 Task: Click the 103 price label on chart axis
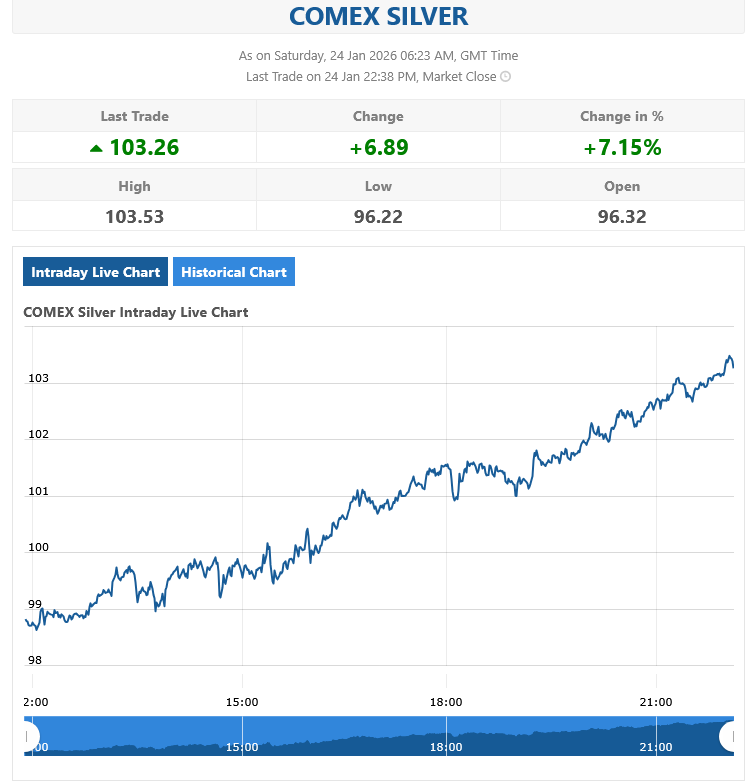point(39,379)
